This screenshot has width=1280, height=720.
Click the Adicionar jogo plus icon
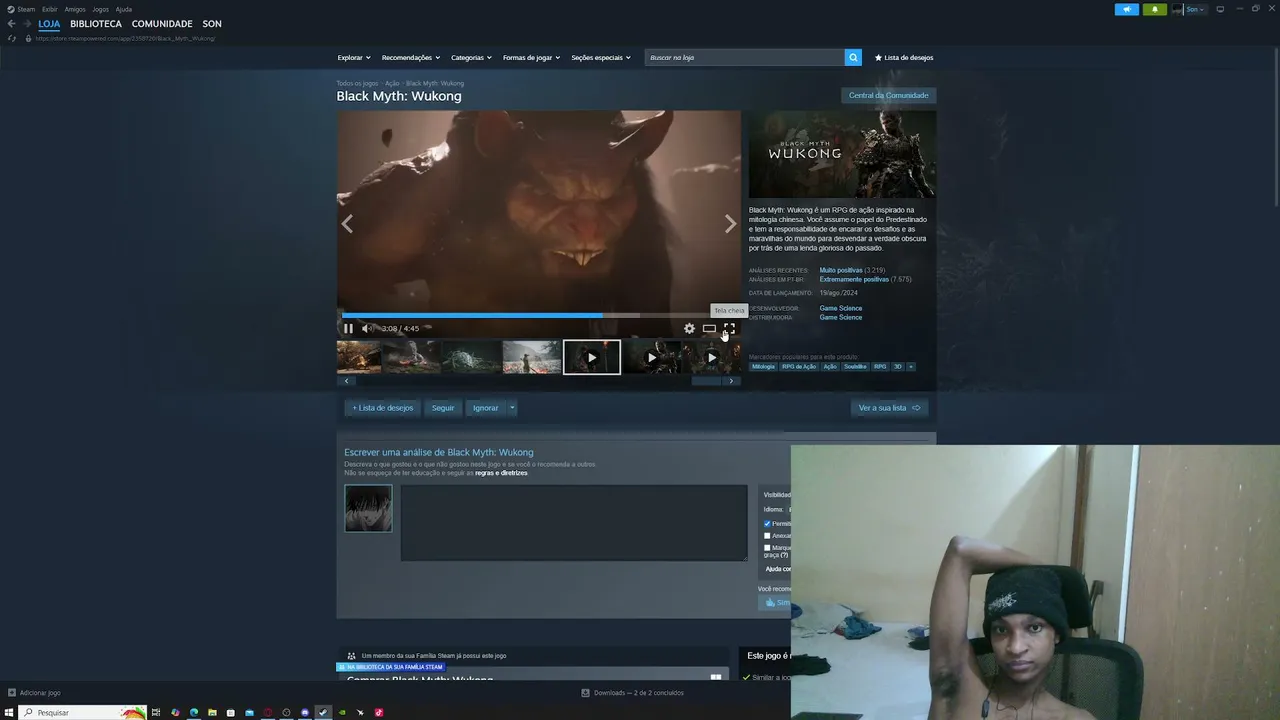tap(12, 692)
